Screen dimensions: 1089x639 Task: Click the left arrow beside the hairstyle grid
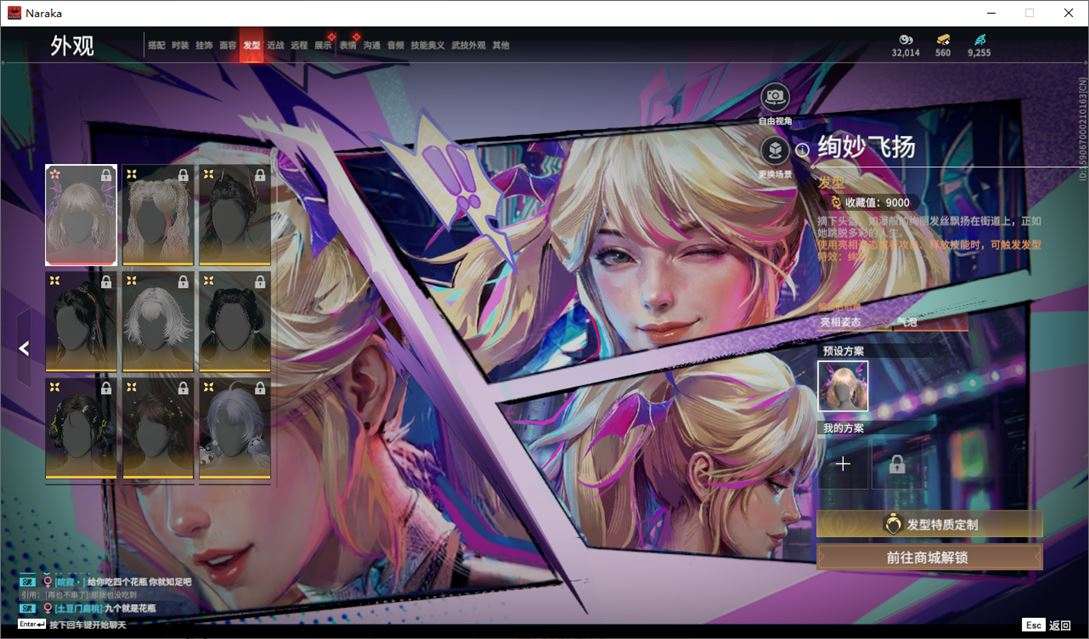click(24, 348)
